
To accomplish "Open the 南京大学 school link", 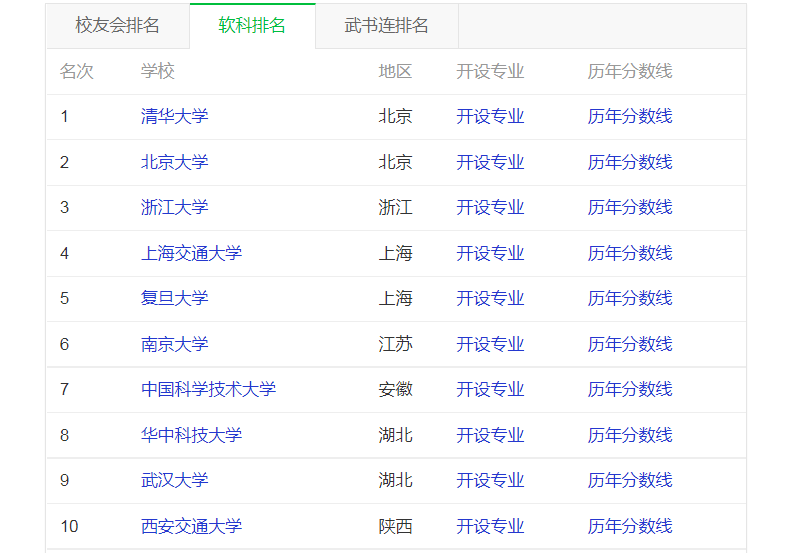I will (174, 344).
